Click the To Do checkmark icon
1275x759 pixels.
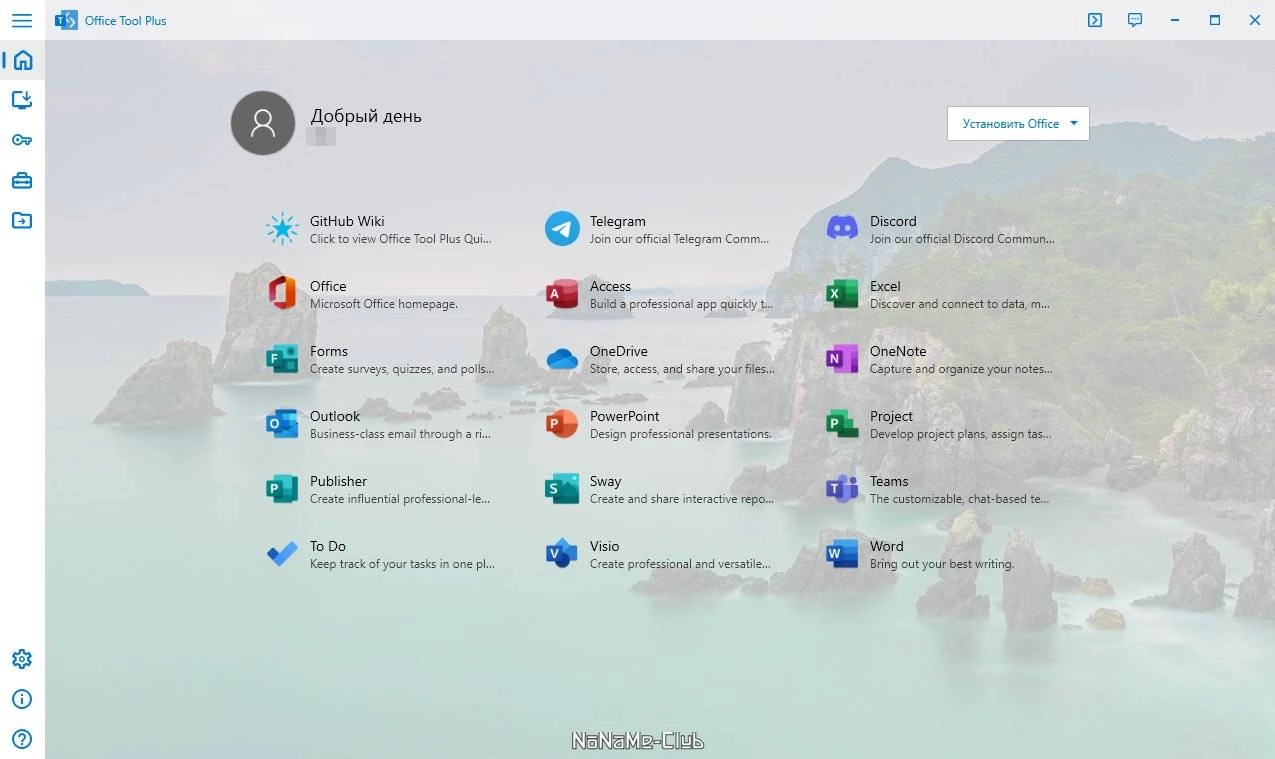pyautogui.click(x=282, y=554)
